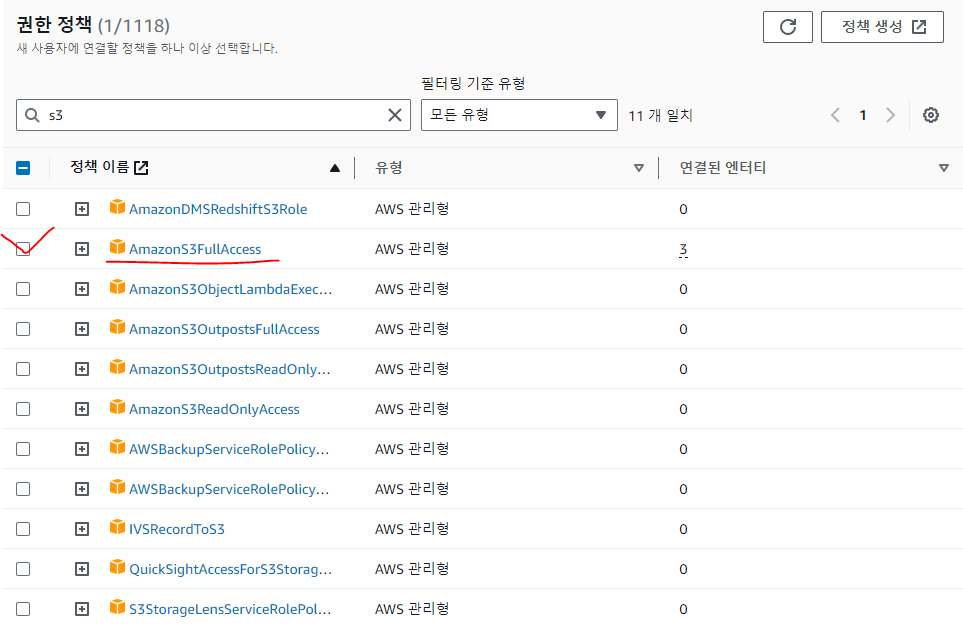Viewport: 963px width, 628px height.
Task: Check the QuickSightAccessForS3Storag… checkbox
Action: [23, 569]
